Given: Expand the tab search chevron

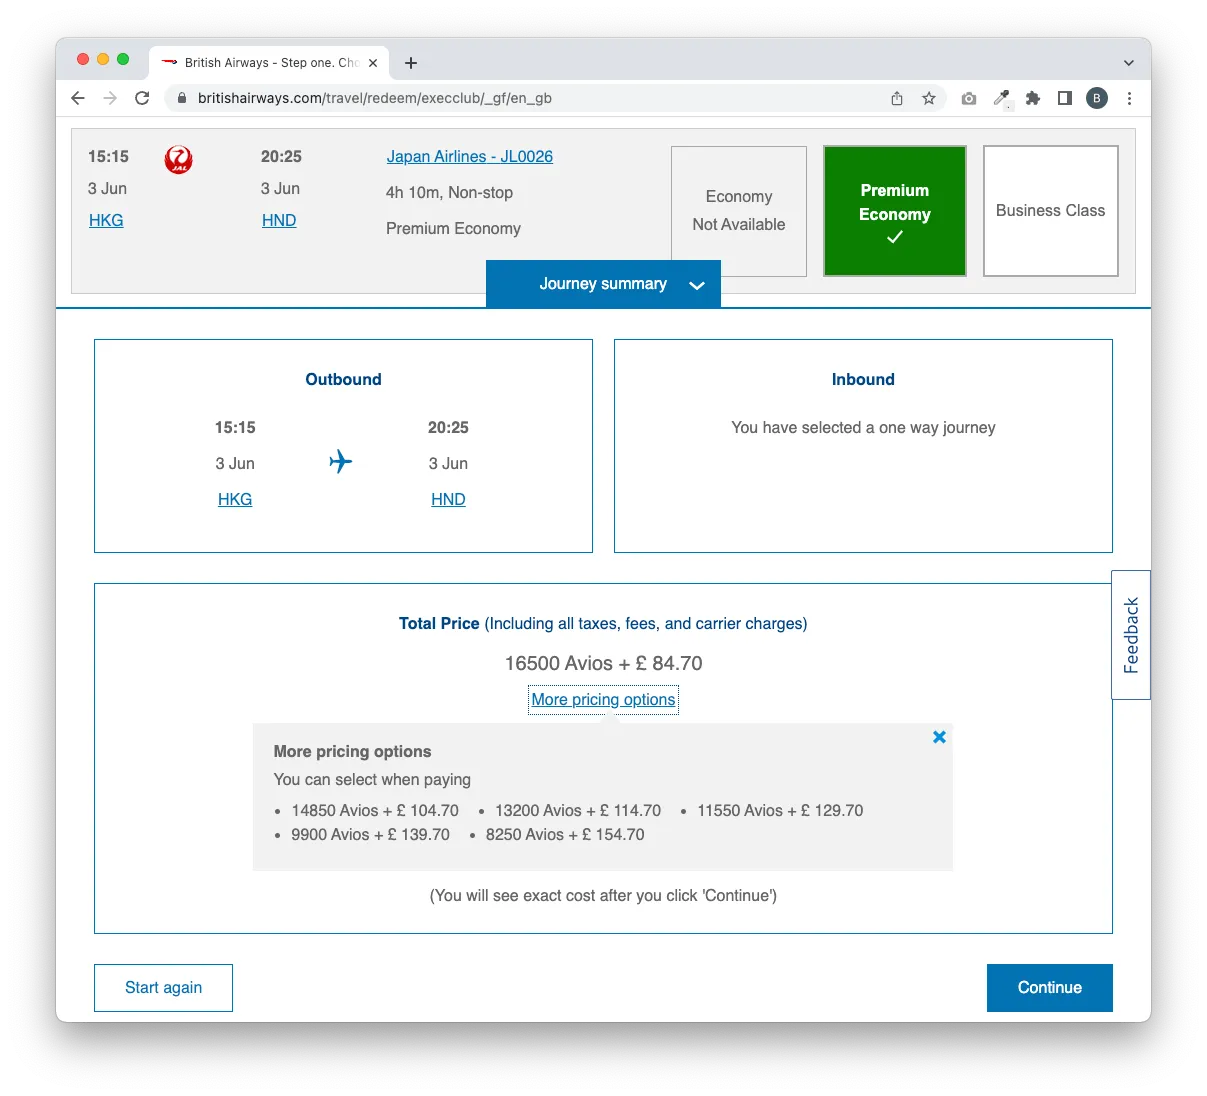Looking at the screenshot, I should (x=1129, y=62).
